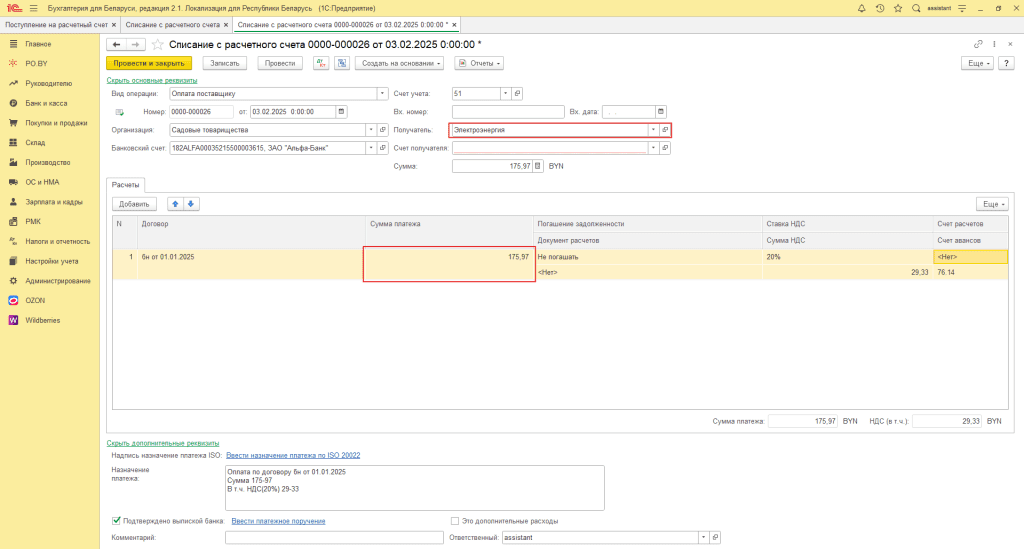Open notifications bell
This screenshot has width=1024, height=549.
click(x=861, y=8)
